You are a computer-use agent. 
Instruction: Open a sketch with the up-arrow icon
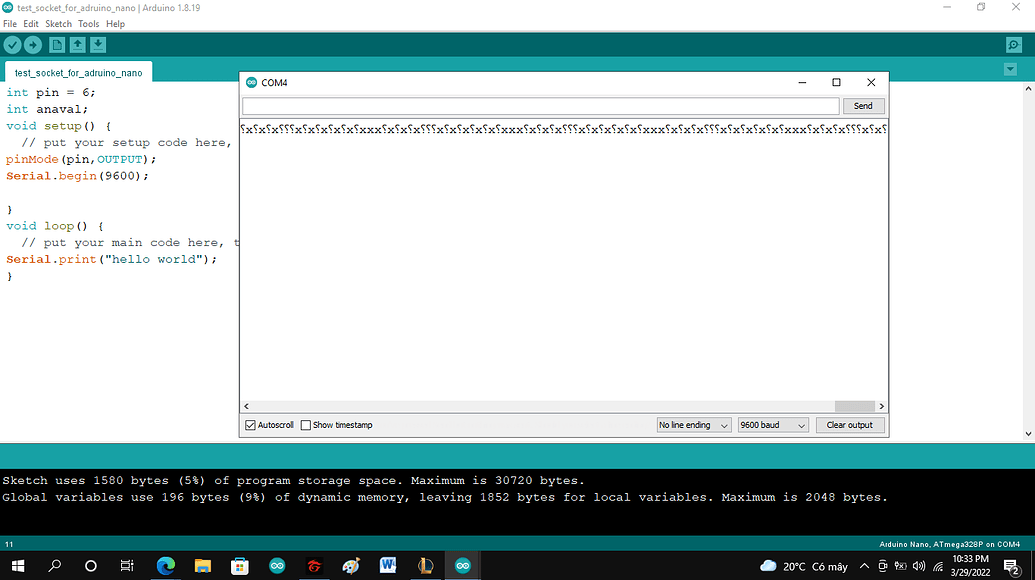tap(77, 45)
